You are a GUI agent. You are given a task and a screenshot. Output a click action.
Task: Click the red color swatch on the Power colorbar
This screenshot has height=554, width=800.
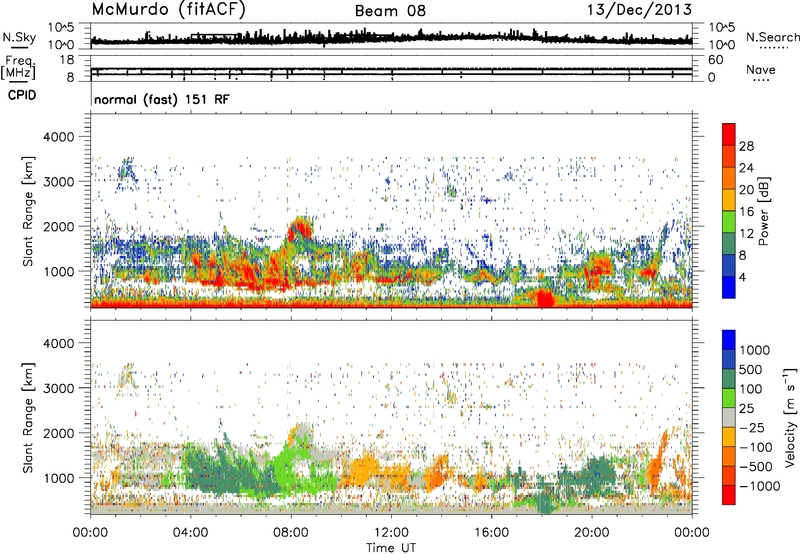coord(729,135)
